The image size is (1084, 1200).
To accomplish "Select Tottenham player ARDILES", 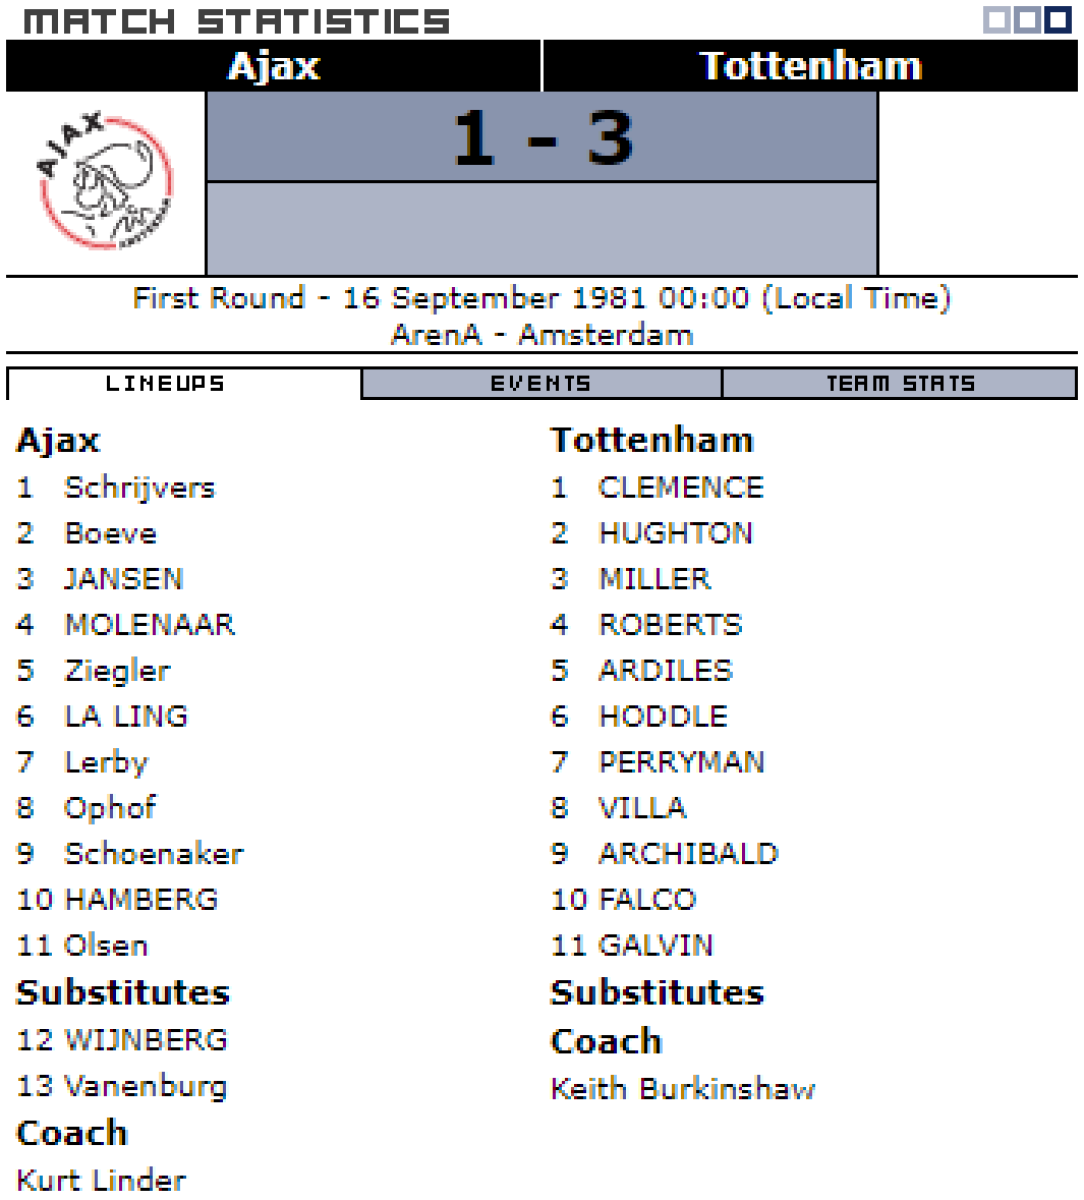I will click(665, 671).
